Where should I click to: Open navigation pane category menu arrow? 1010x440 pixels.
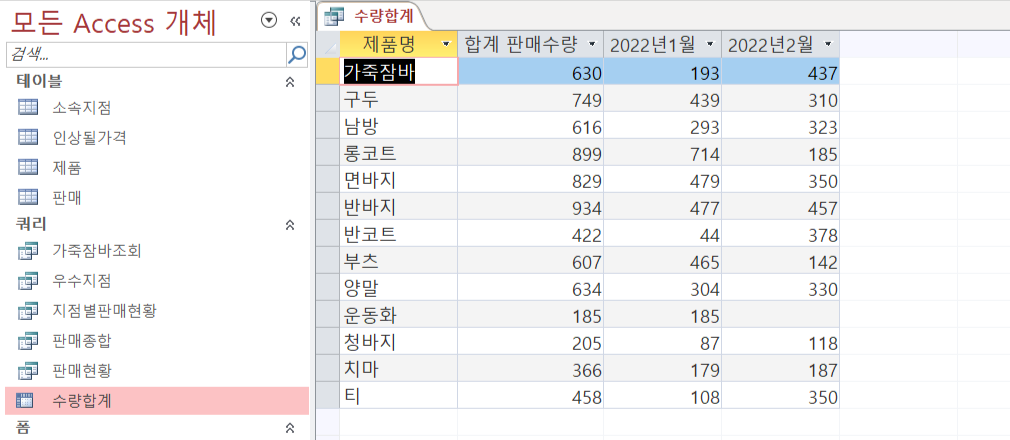(x=268, y=20)
